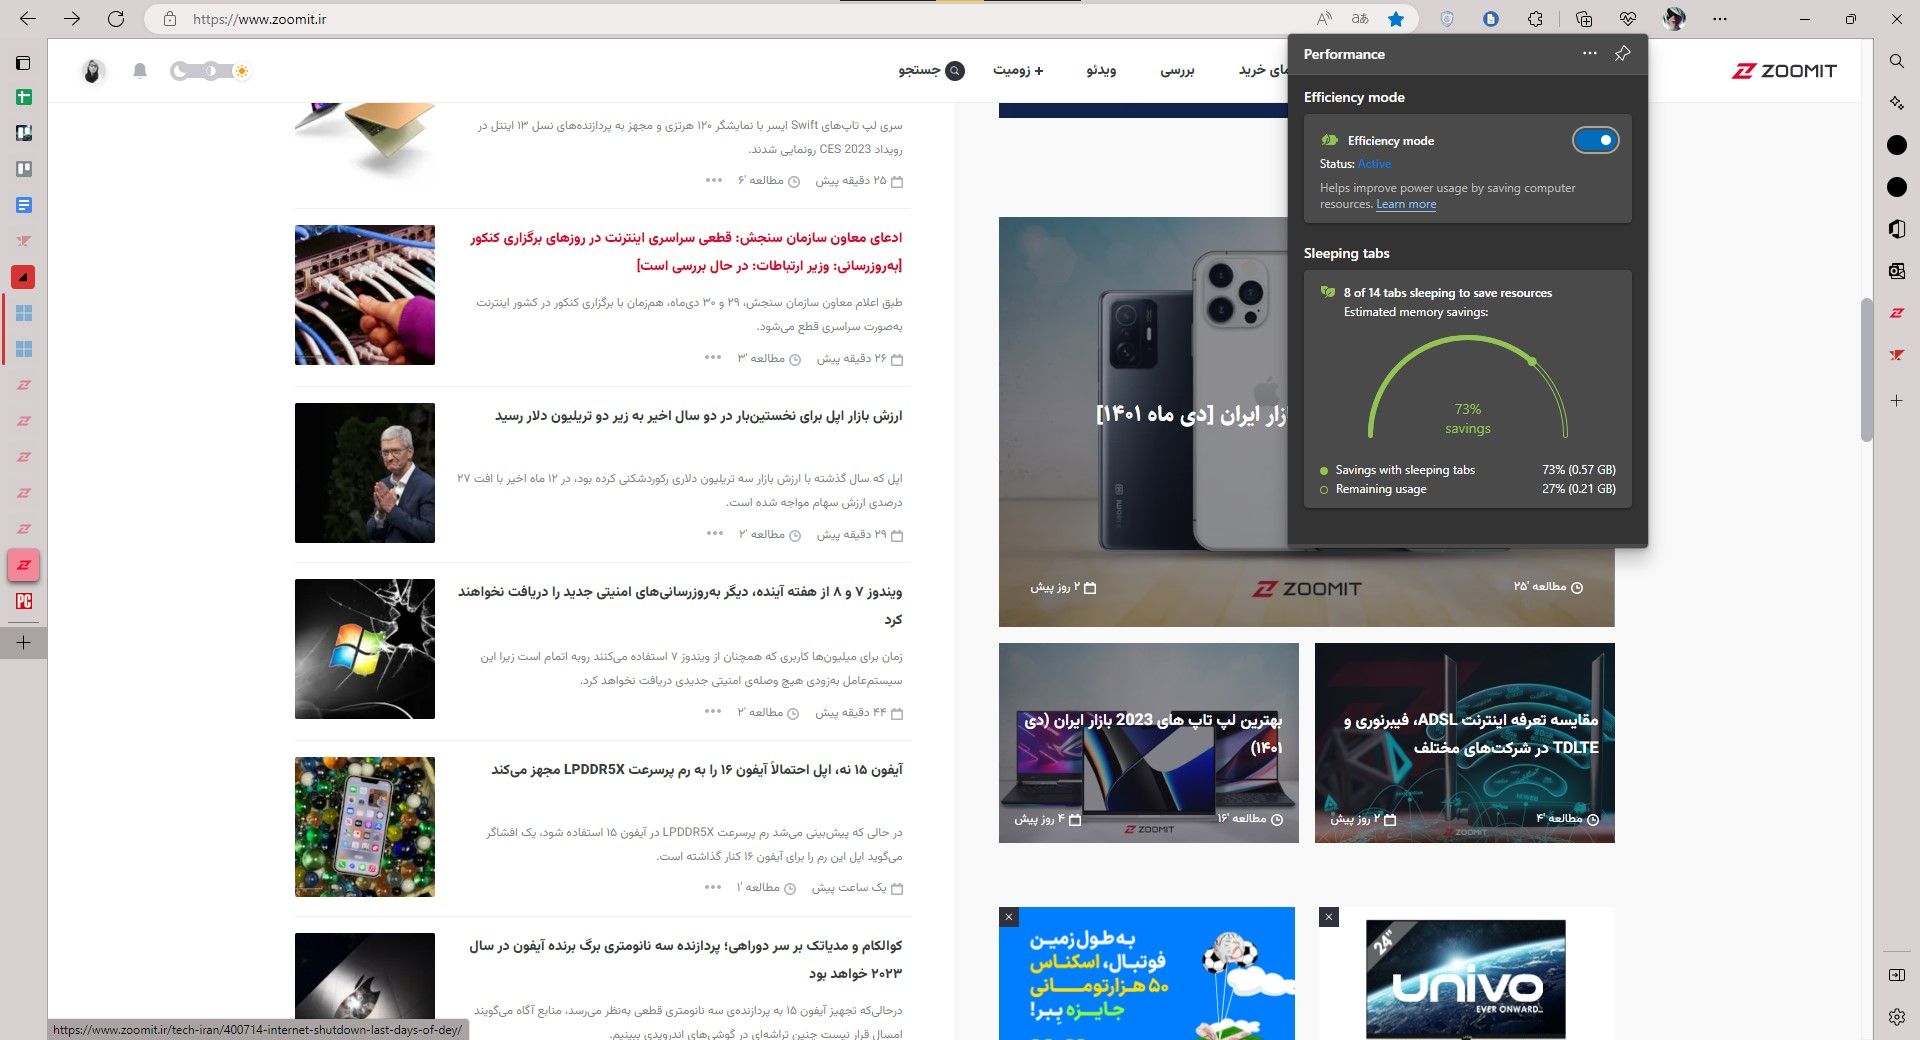Click the page vertical scrollbar thumb
The image size is (1920, 1040).
[x=1866, y=370]
